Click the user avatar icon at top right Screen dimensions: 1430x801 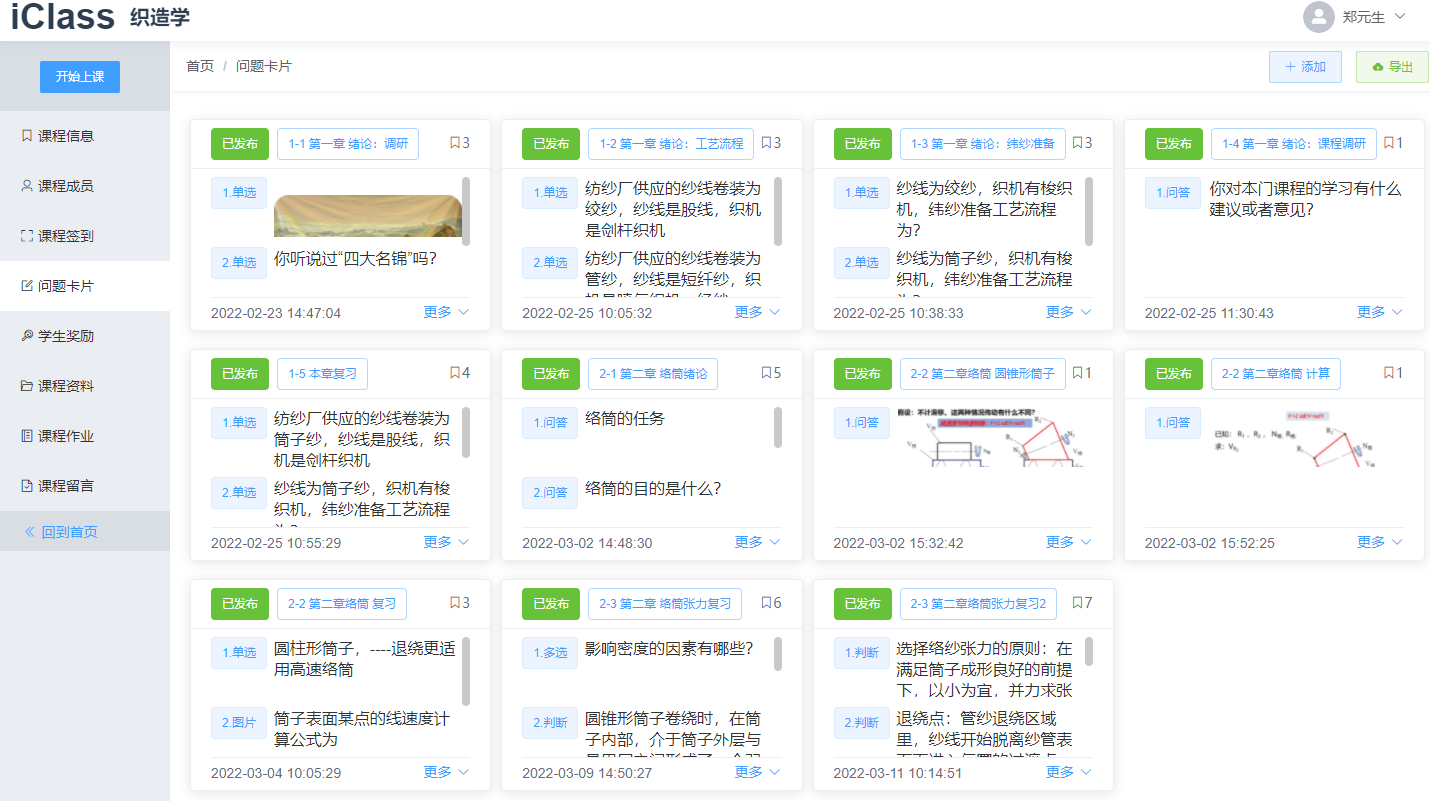click(1319, 17)
